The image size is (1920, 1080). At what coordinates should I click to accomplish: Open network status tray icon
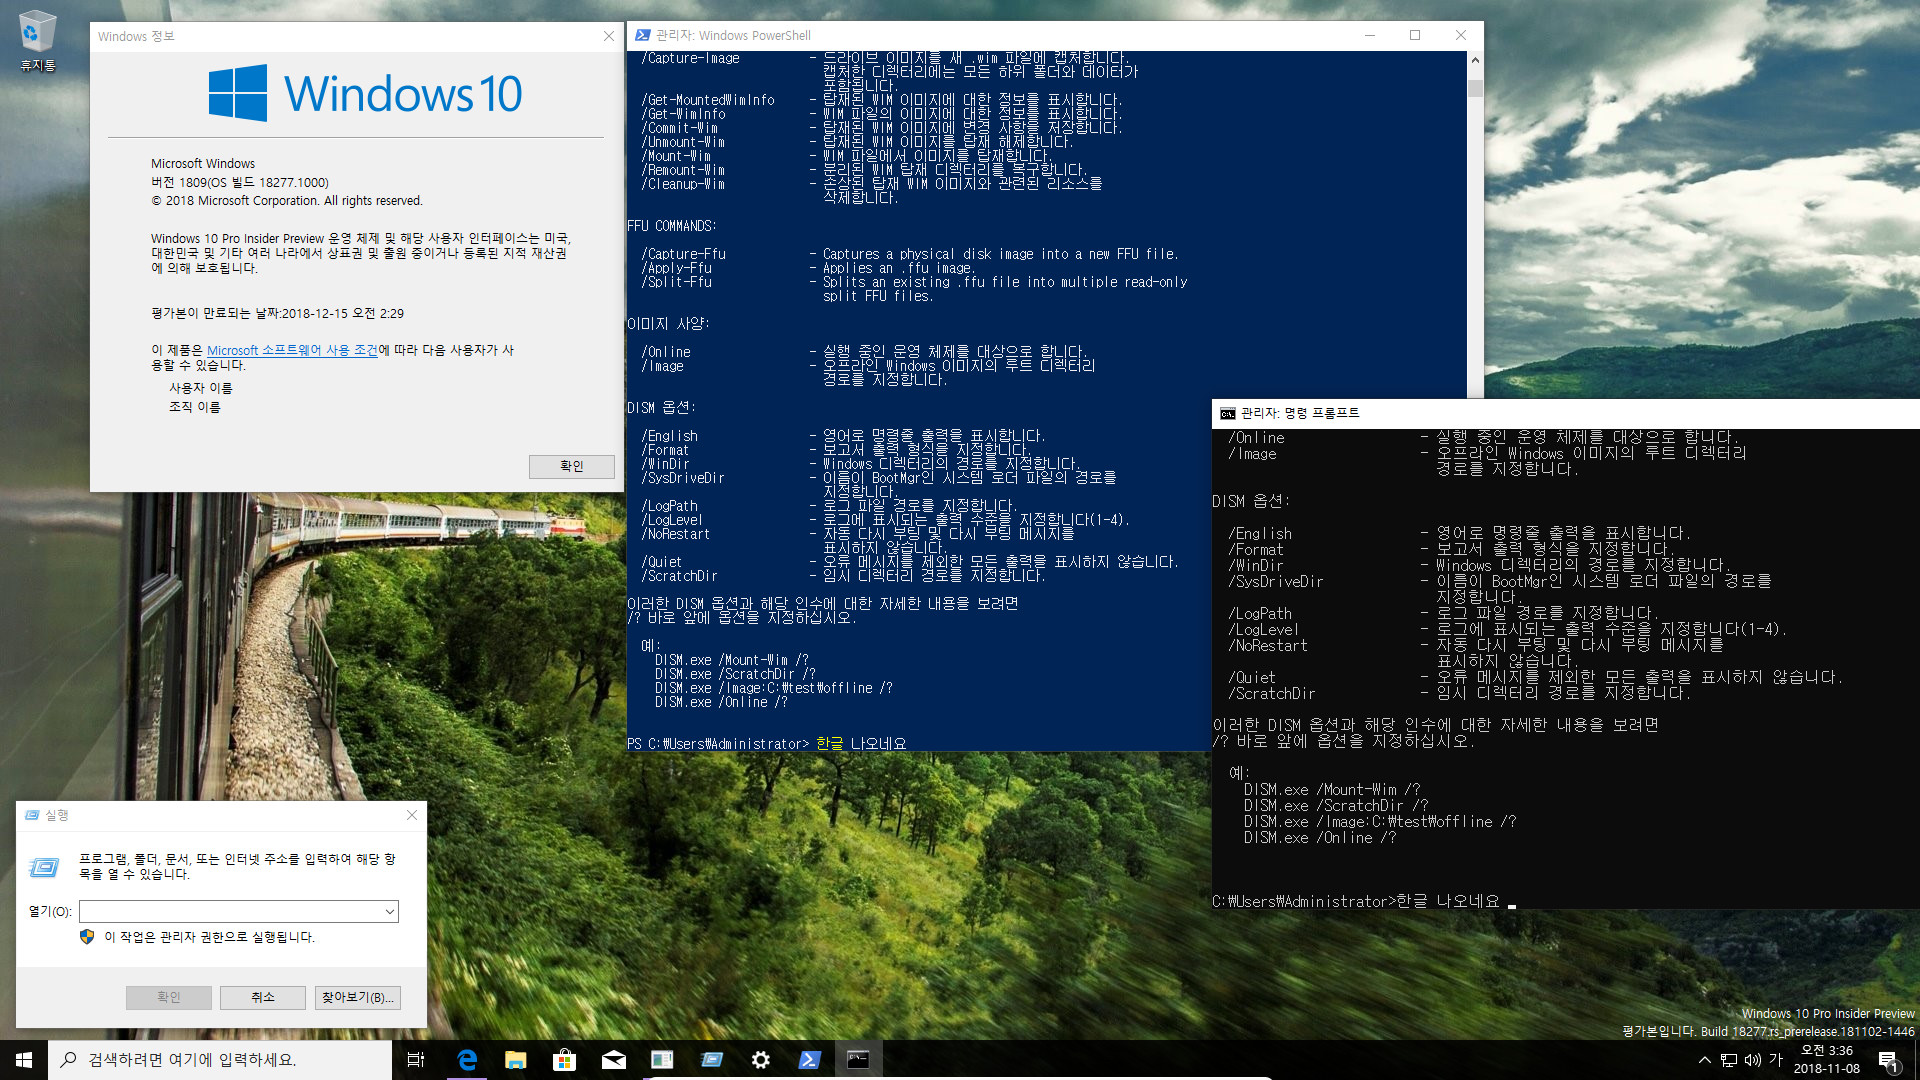(1729, 1060)
